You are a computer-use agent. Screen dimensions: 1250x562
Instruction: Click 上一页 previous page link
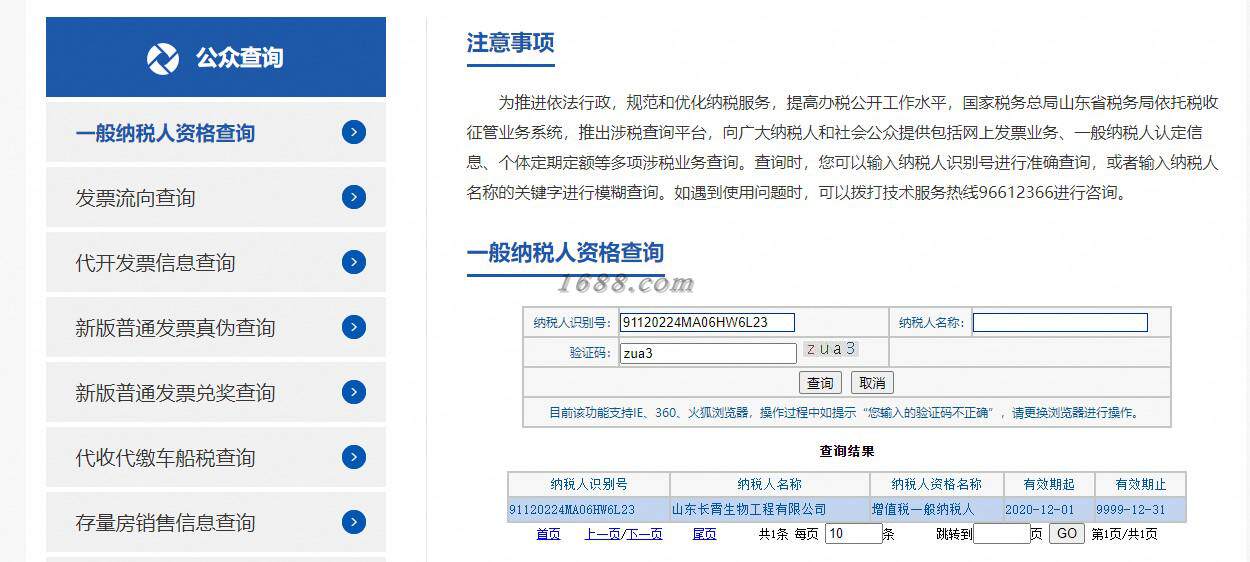pos(603,534)
